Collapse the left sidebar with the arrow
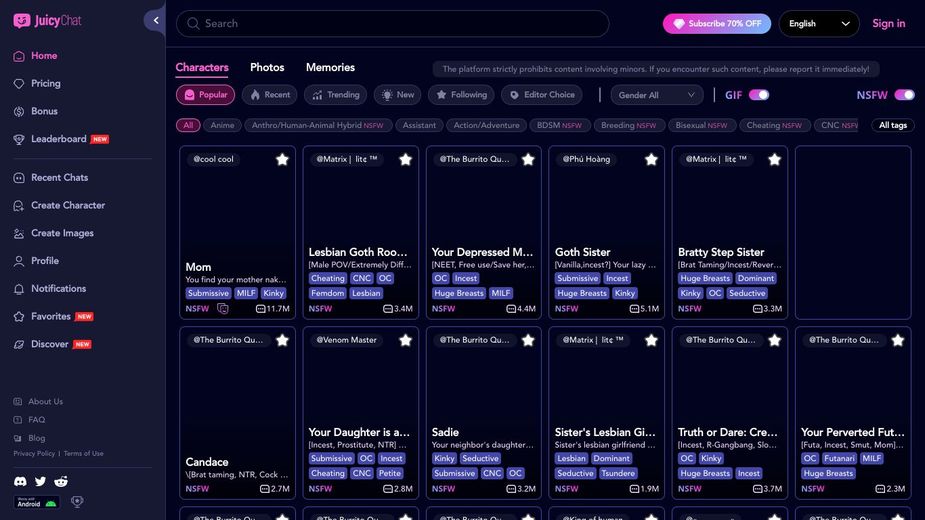The height and width of the screenshot is (520, 925). (155, 20)
